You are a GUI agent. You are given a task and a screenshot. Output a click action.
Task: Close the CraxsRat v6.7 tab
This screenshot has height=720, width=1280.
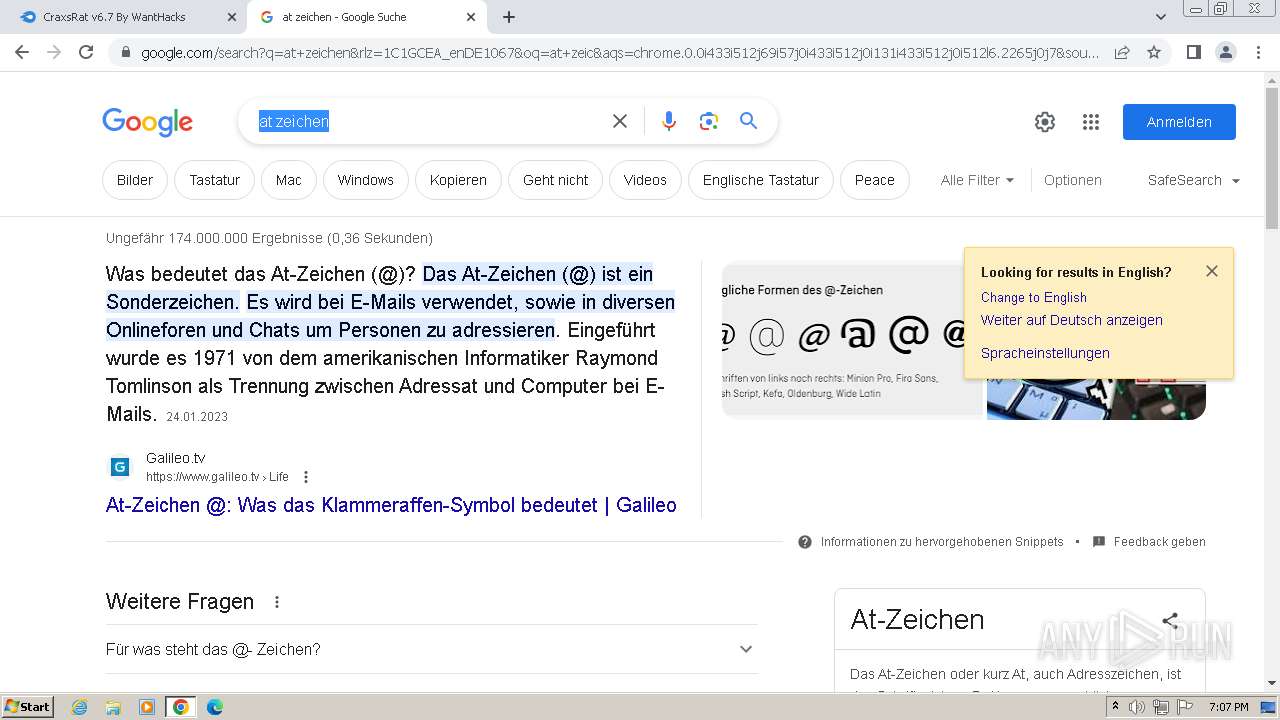point(231,17)
